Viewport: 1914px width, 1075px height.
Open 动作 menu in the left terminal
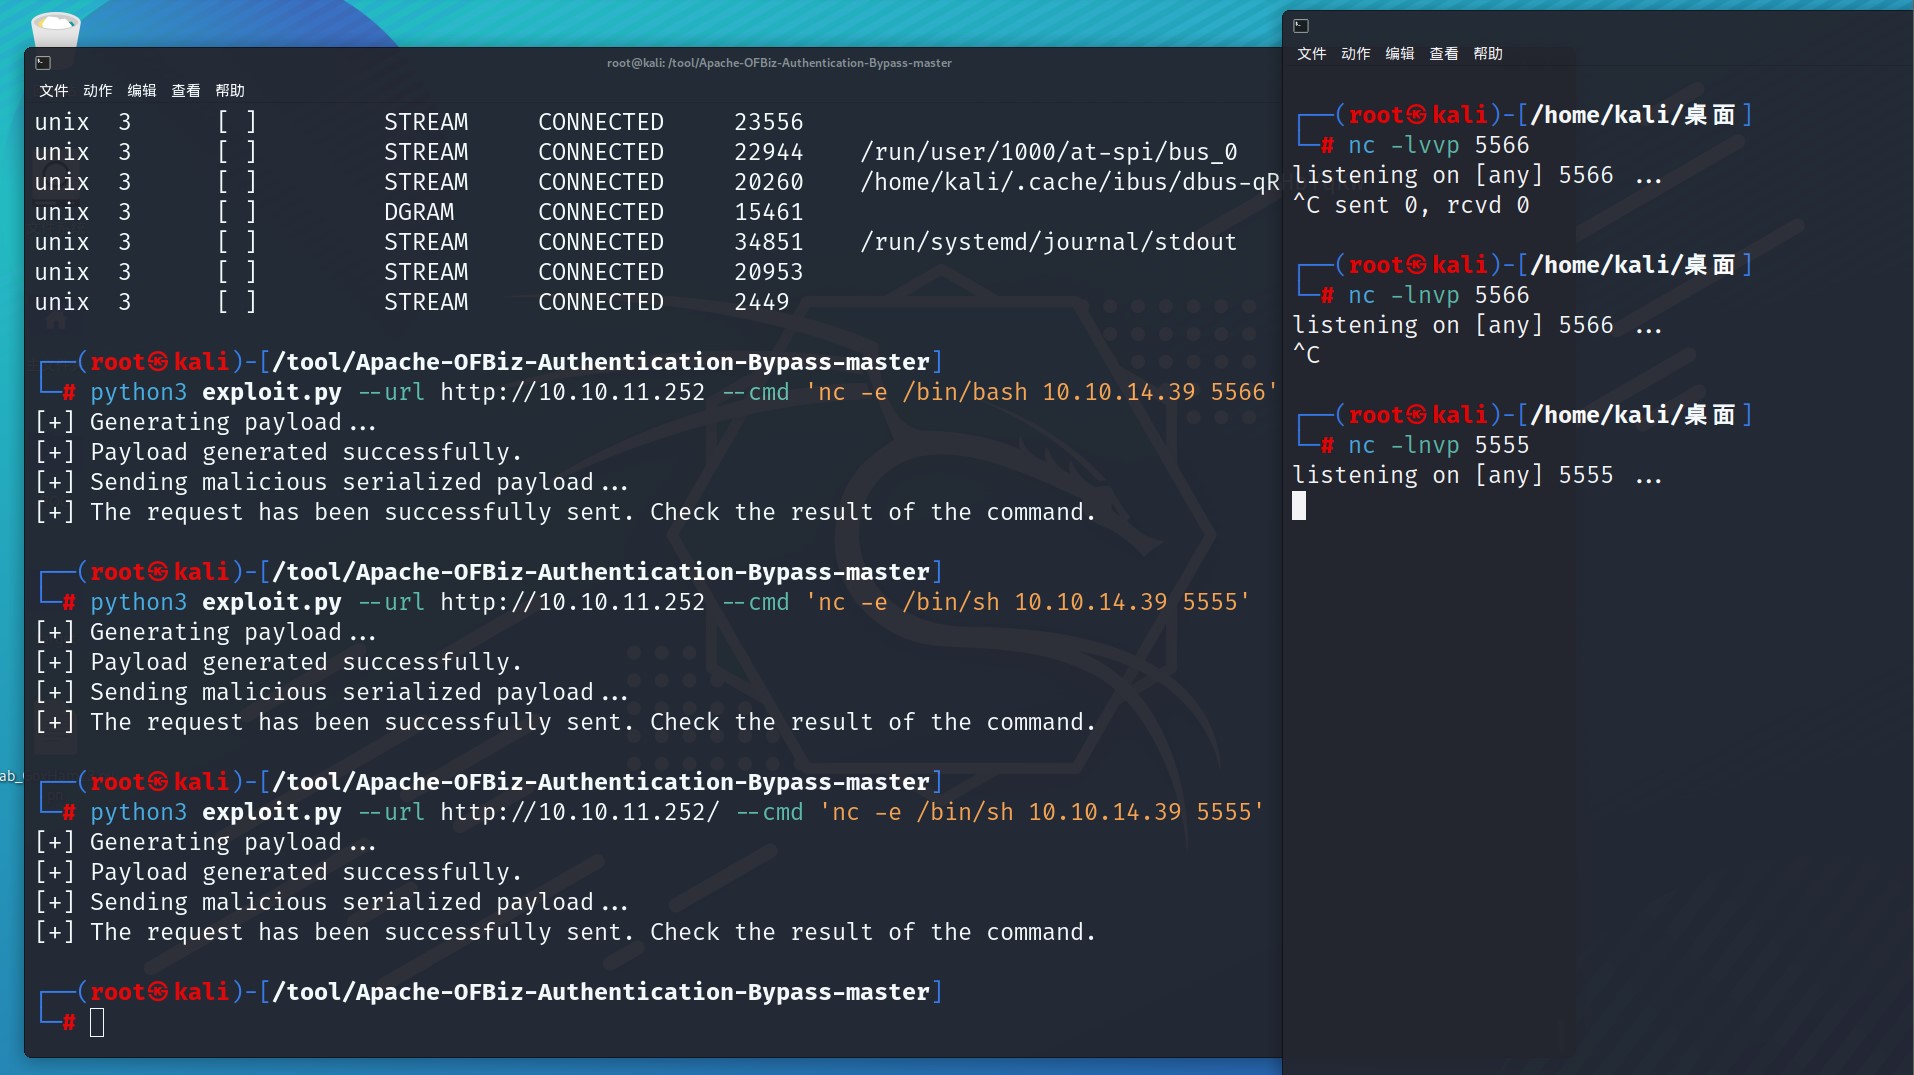tap(98, 91)
